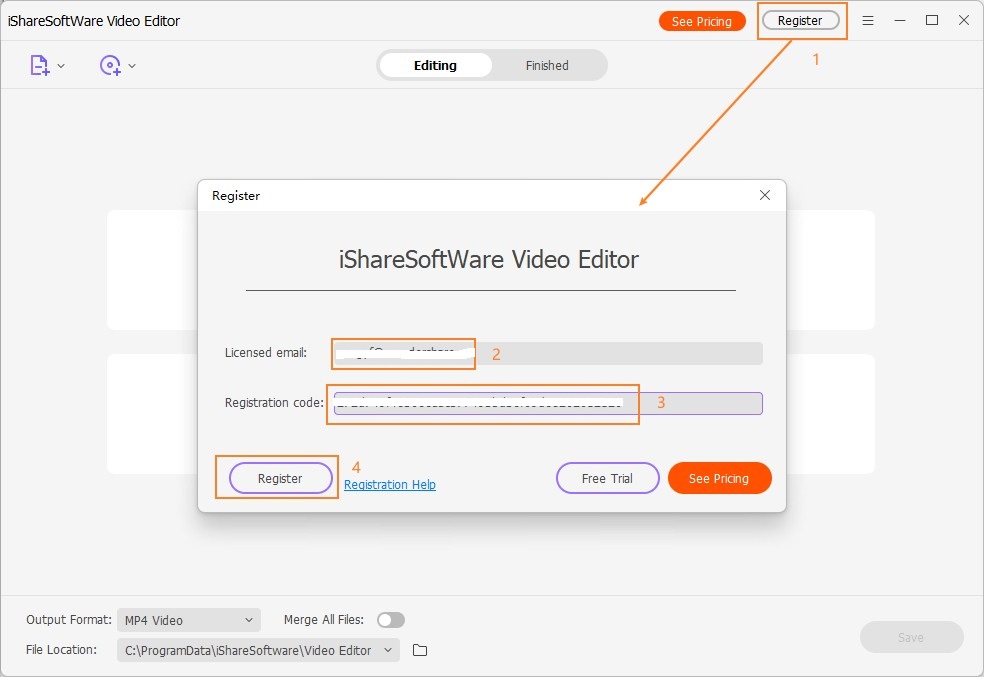Expand the Add Disc dropdown arrow
This screenshot has height=677, width=984.
pyautogui.click(x=132, y=66)
